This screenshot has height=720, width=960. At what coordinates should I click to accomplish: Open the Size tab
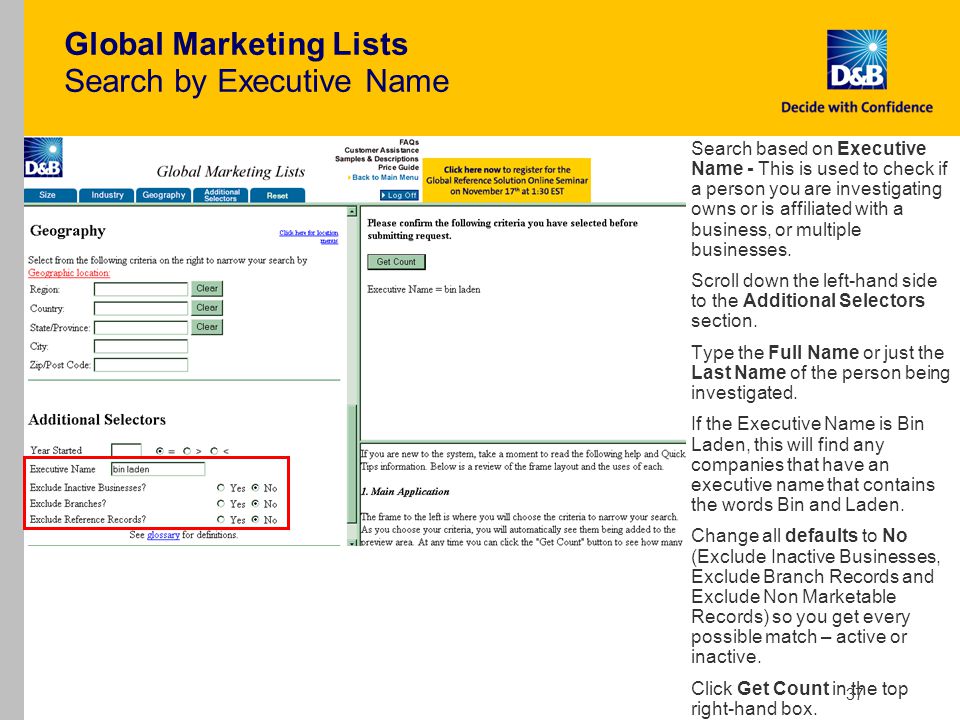50,195
